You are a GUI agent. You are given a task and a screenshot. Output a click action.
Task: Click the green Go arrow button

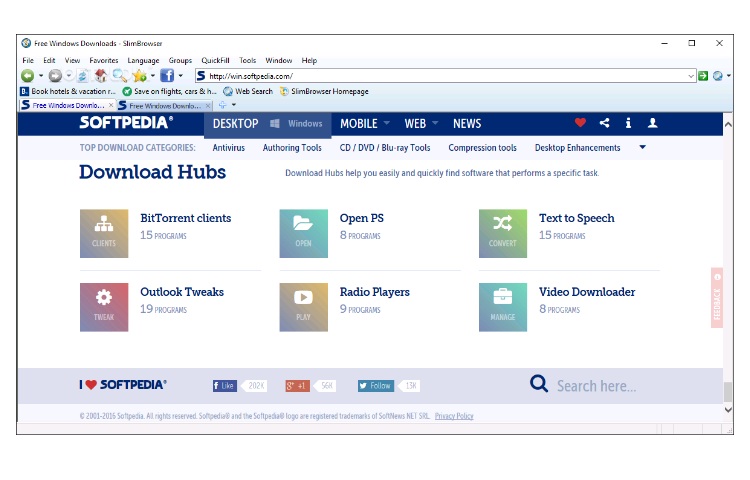pyautogui.click(x=703, y=76)
